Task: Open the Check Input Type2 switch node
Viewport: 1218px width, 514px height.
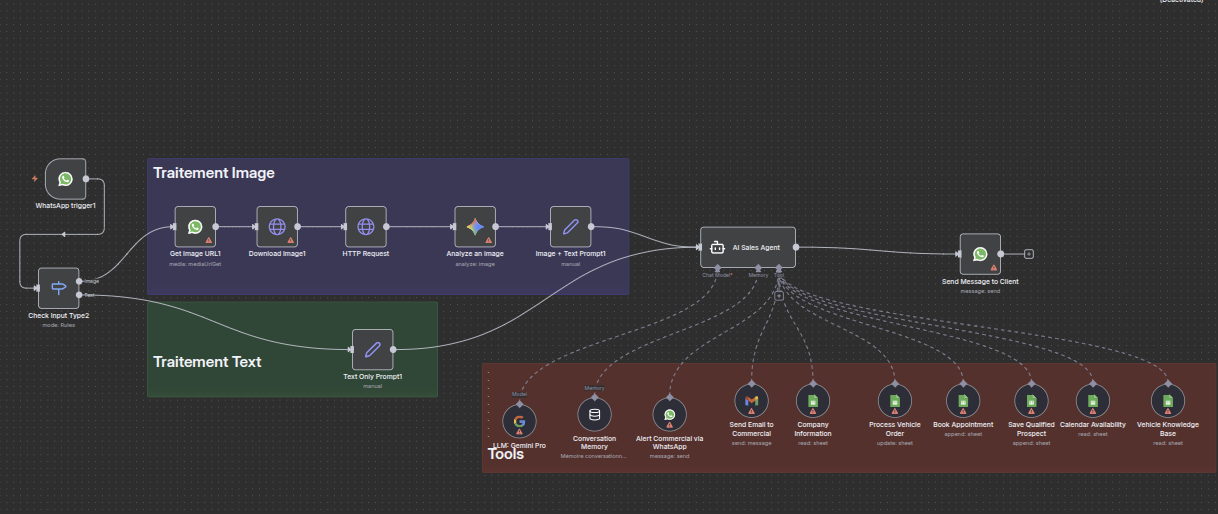Action: click(x=58, y=288)
